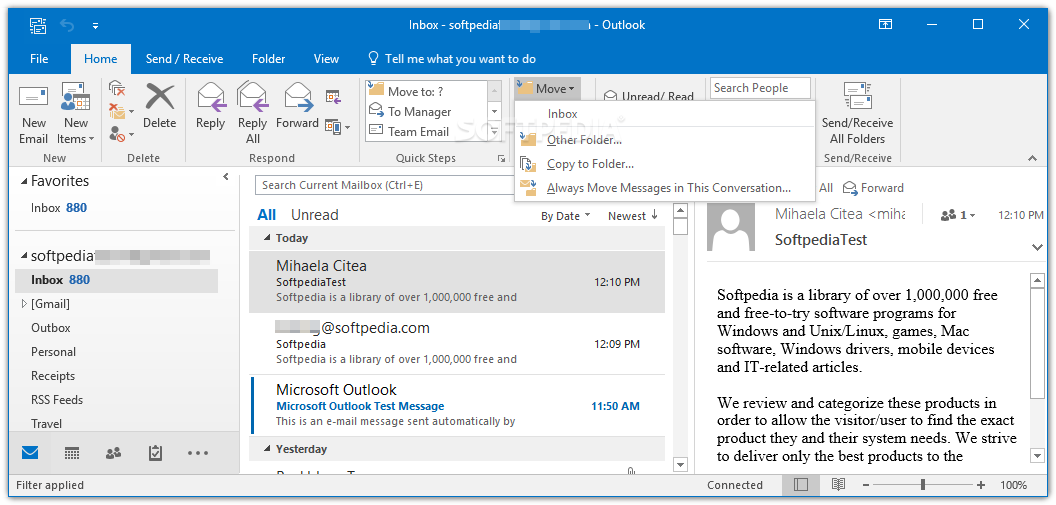Choose the Move to: ? quick step
This screenshot has width=1056, height=505.
click(426, 92)
